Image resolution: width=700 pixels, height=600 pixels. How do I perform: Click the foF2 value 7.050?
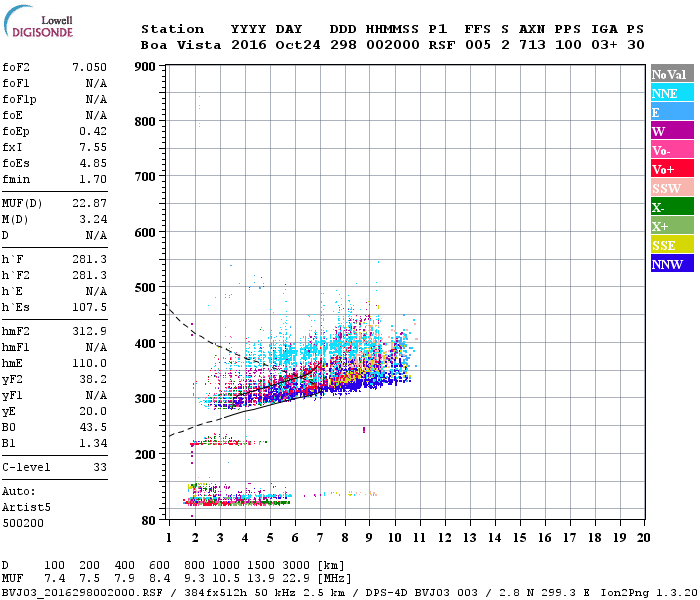point(89,67)
